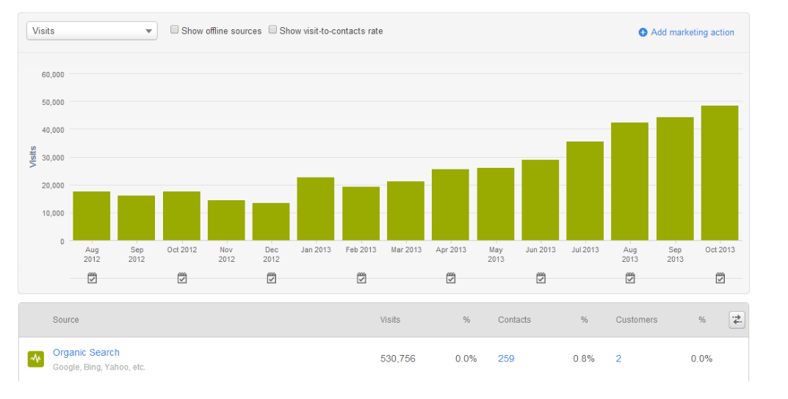Click the Organic Search source icon

(x=36, y=359)
